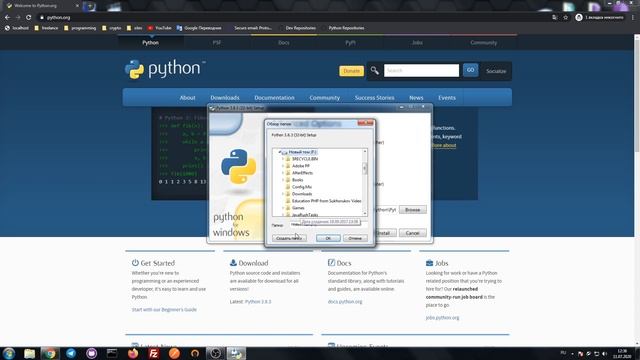Switch to Docs top tab
The height and width of the screenshot is (360, 640).
(284, 42)
